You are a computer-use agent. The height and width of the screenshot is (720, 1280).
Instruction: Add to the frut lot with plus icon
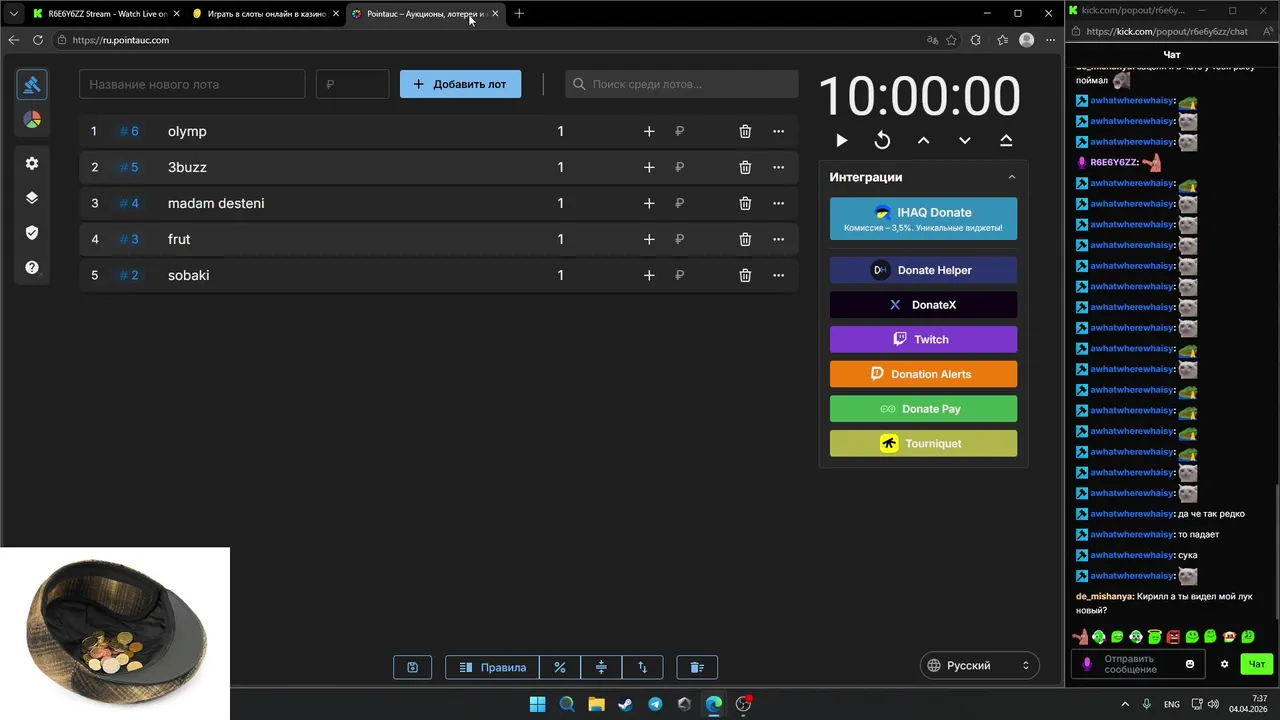649,239
